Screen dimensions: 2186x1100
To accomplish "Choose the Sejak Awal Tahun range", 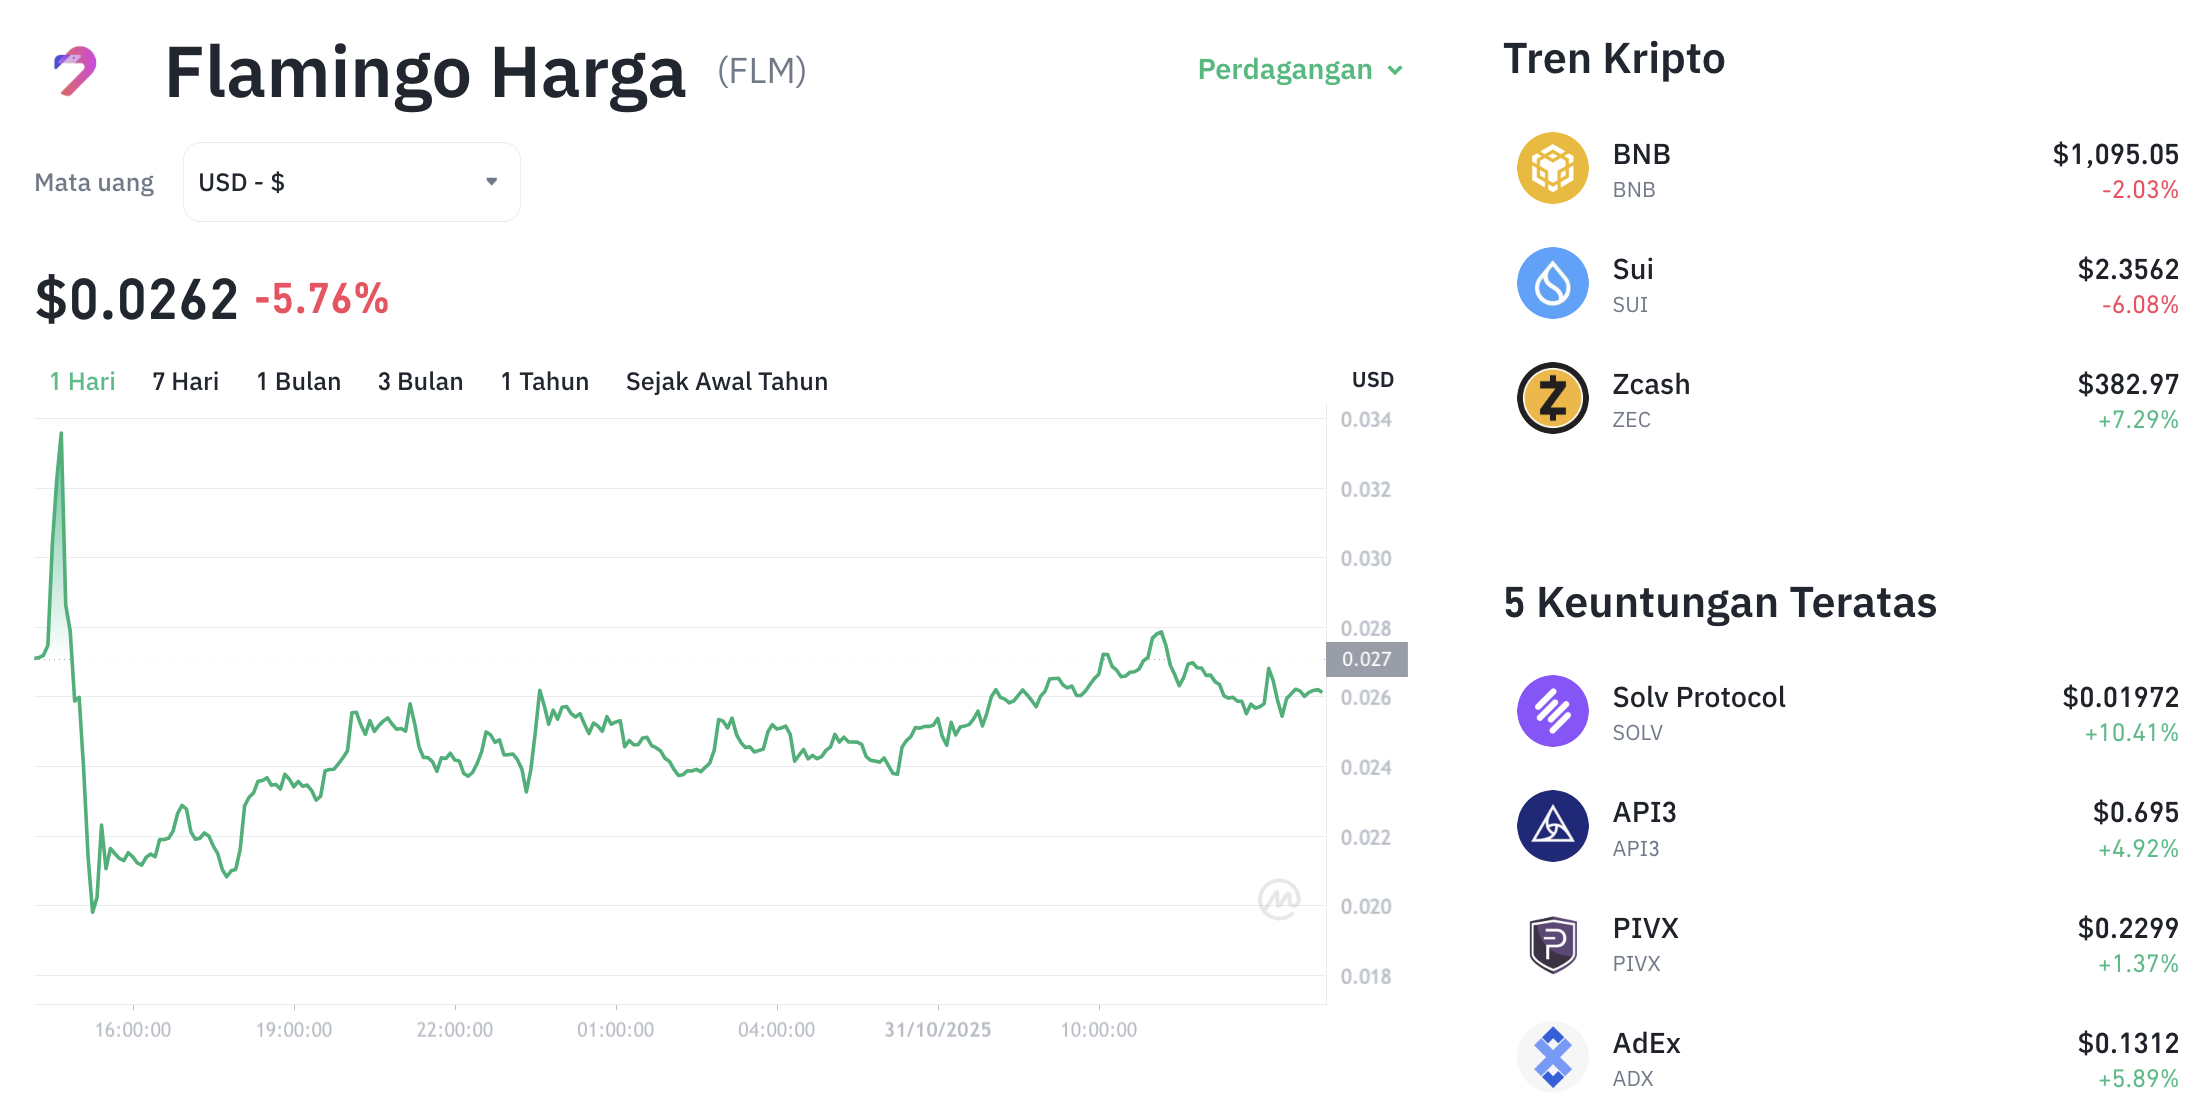I will tap(726, 381).
